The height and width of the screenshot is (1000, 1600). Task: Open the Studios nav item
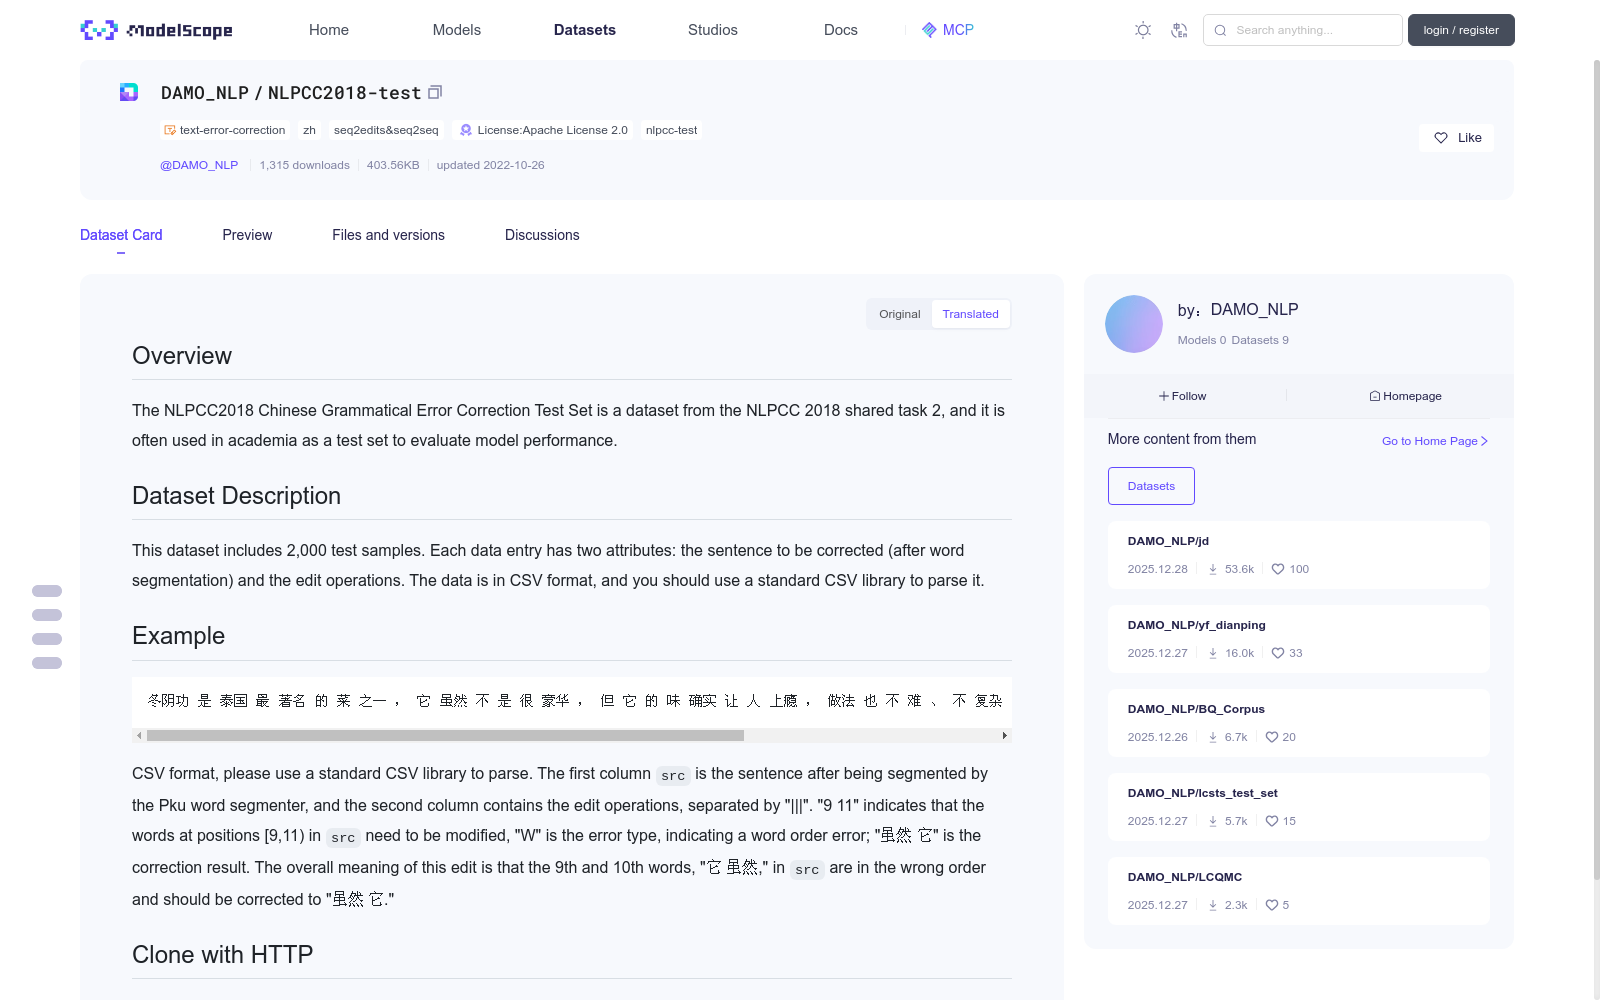coord(713,30)
